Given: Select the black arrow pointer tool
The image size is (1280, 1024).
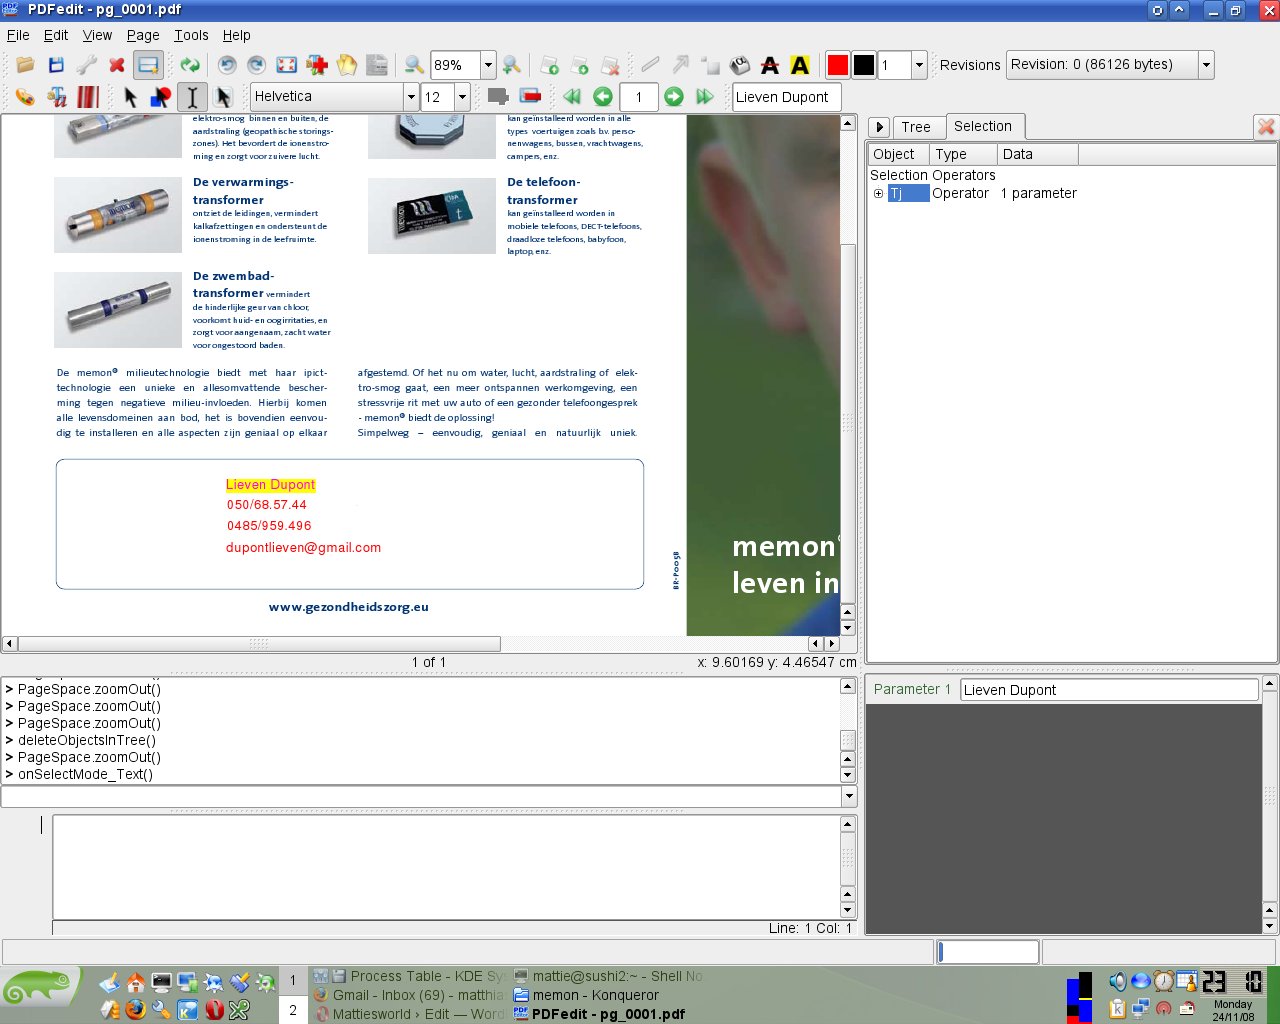Looking at the screenshot, I should [131, 97].
